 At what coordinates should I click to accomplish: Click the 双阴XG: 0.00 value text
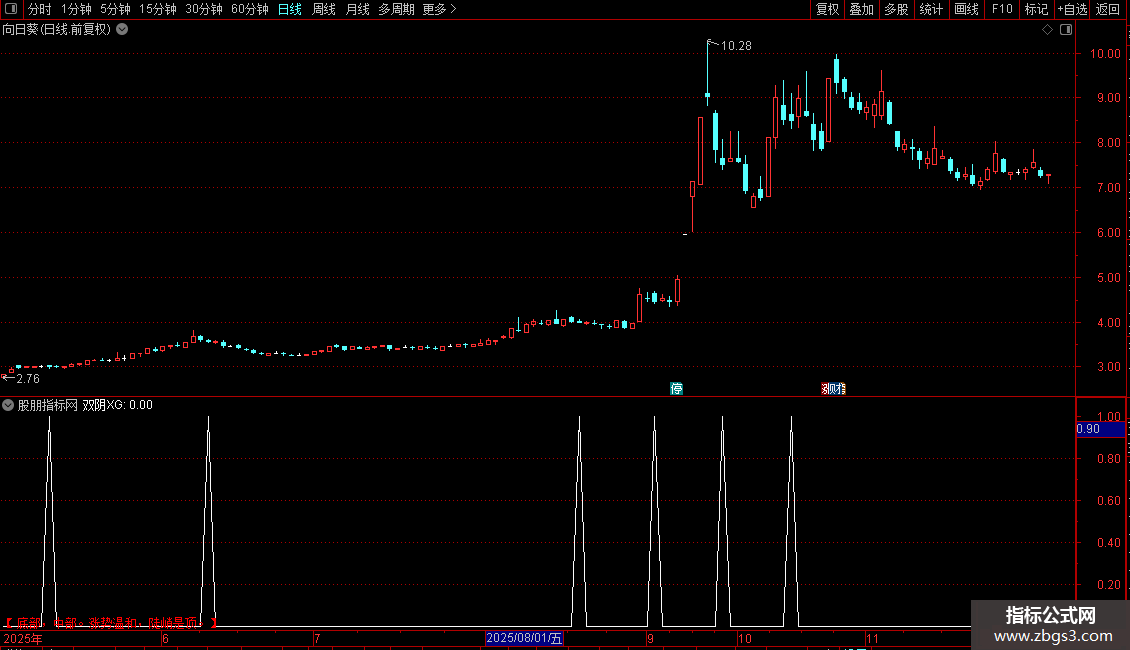tap(117, 405)
